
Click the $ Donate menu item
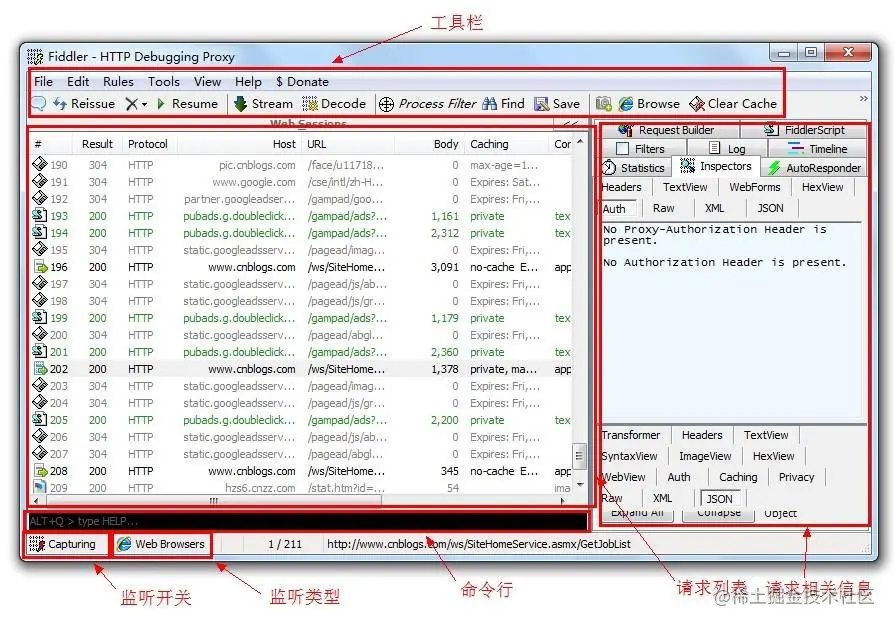(x=302, y=82)
